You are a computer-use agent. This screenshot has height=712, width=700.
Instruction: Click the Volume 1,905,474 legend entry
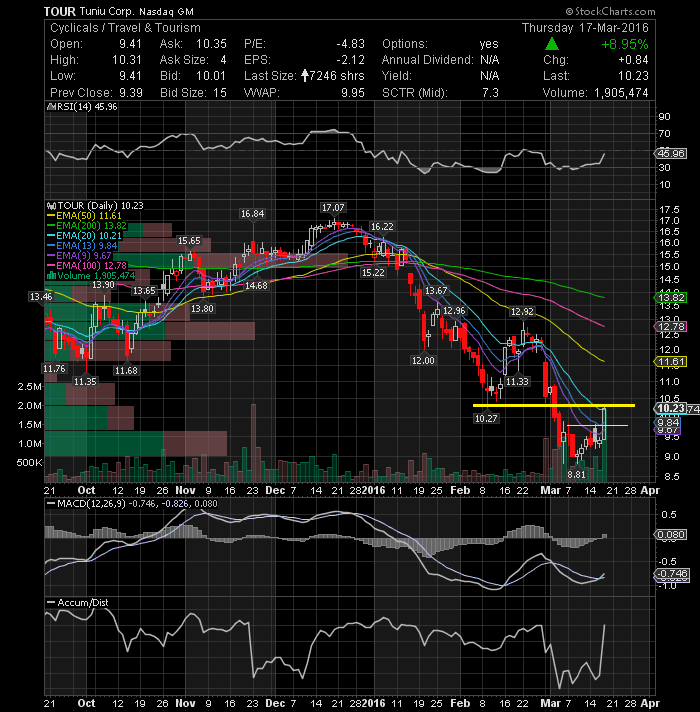(91, 276)
